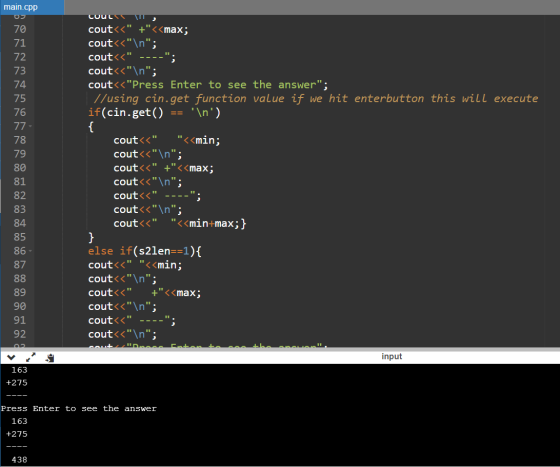Click 'cout<<" ----";' on line 72
560x467 pixels.
point(132,57)
